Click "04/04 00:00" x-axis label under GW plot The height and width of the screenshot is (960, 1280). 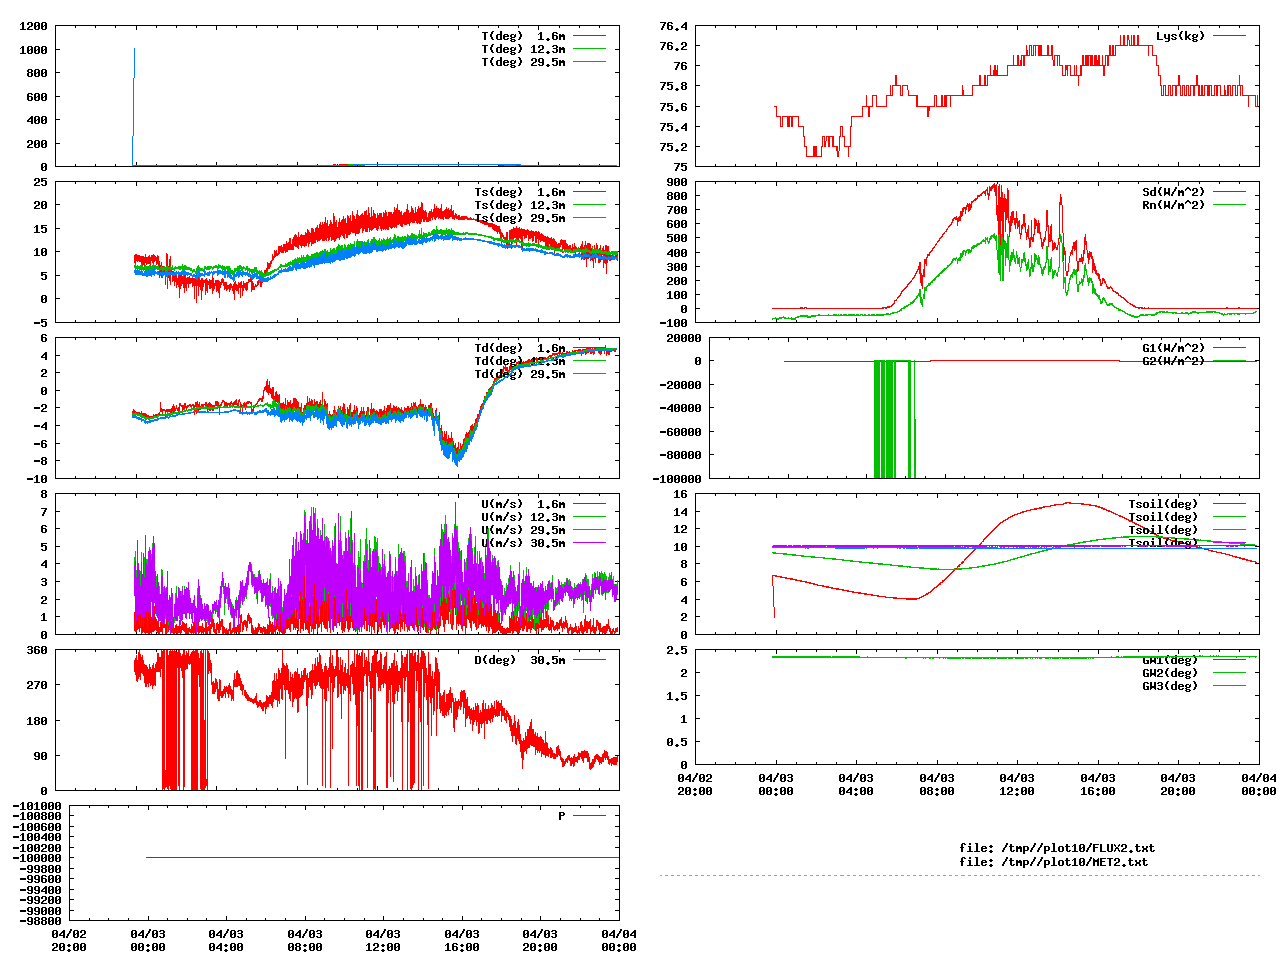tap(1259, 784)
